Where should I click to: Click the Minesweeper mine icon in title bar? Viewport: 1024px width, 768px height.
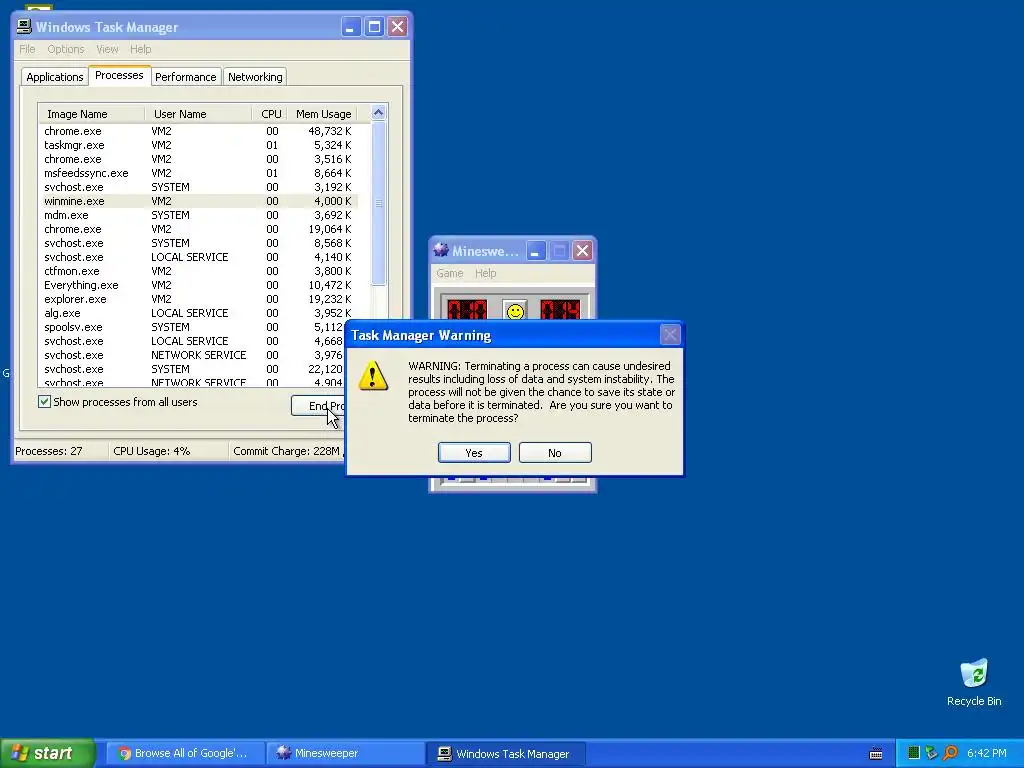(441, 250)
